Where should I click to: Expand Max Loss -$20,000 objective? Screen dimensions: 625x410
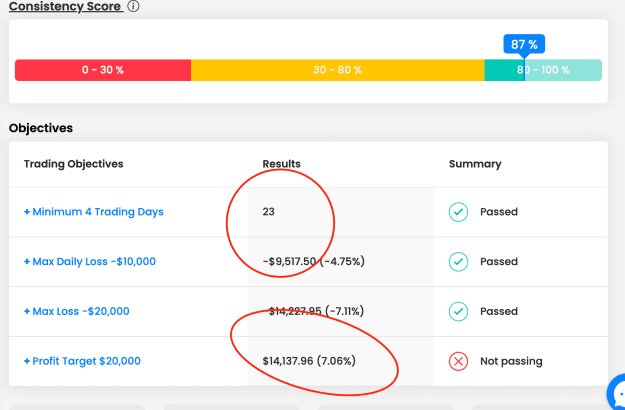pyautogui.click(x=77, y=311)
